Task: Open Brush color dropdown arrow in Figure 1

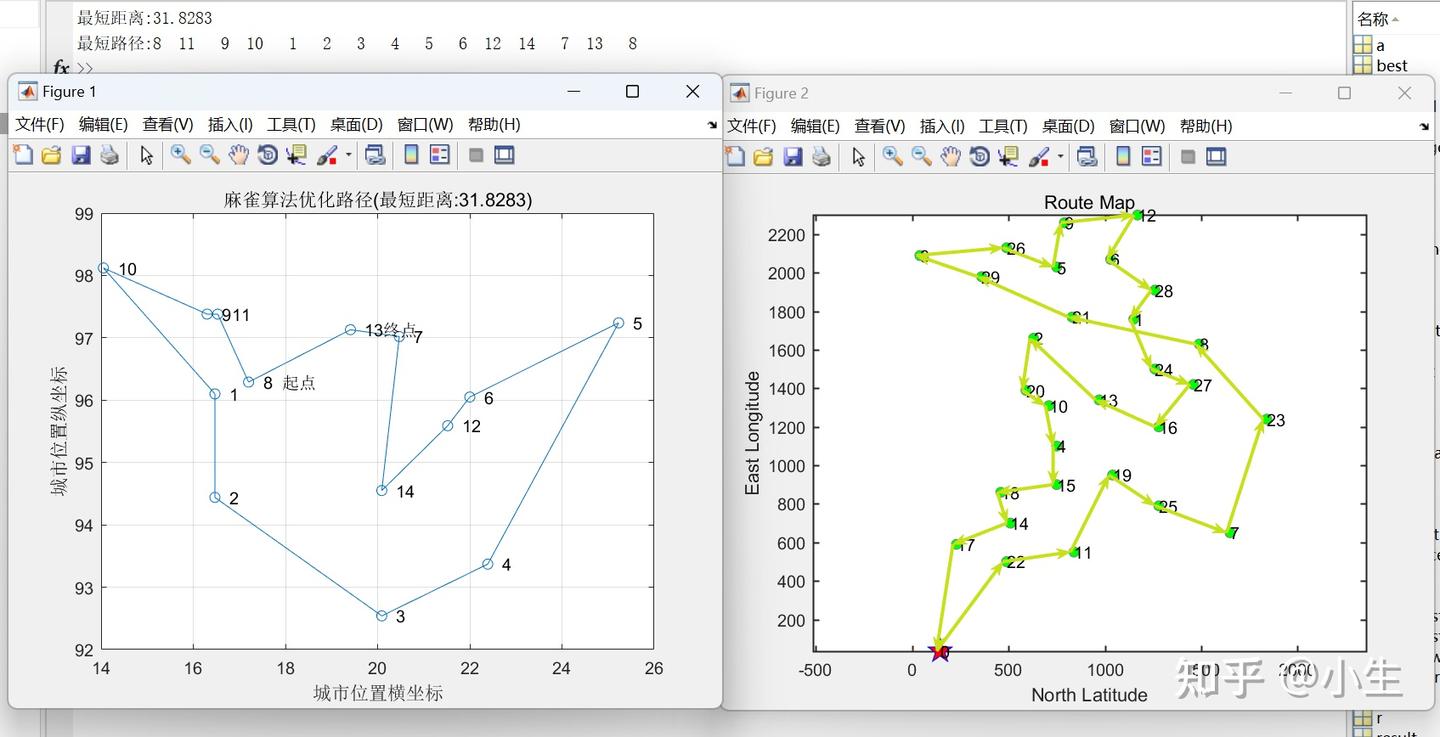Action: pyautogui.click(x=348, y=155)
